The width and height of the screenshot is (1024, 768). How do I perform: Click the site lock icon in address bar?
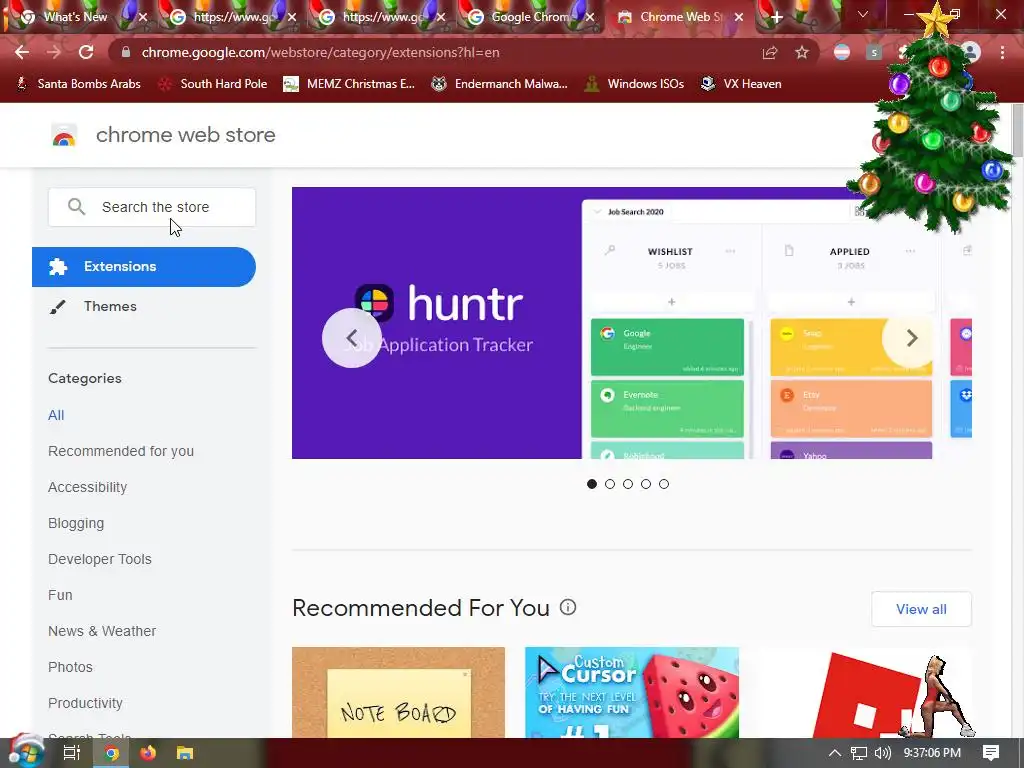click(x=125, y=52)
